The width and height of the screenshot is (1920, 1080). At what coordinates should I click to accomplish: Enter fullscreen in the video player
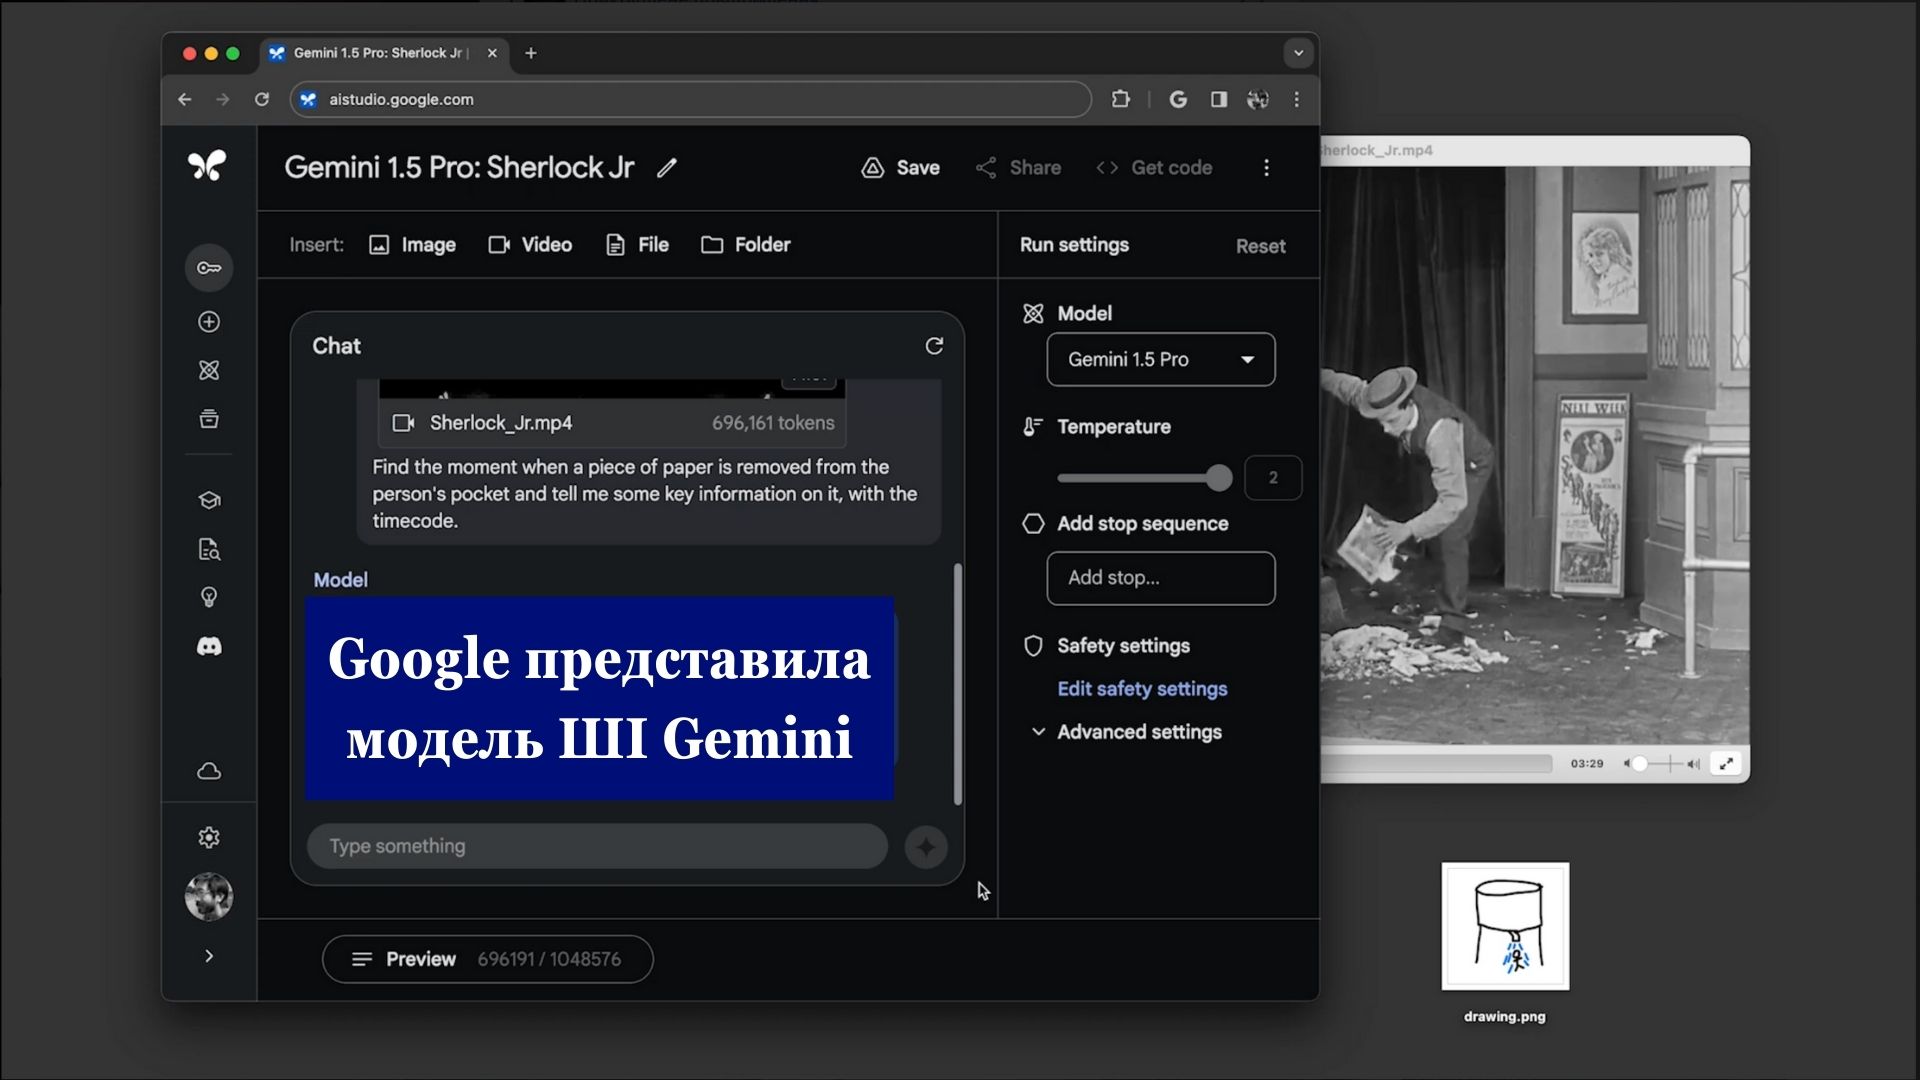[1726, 764]
